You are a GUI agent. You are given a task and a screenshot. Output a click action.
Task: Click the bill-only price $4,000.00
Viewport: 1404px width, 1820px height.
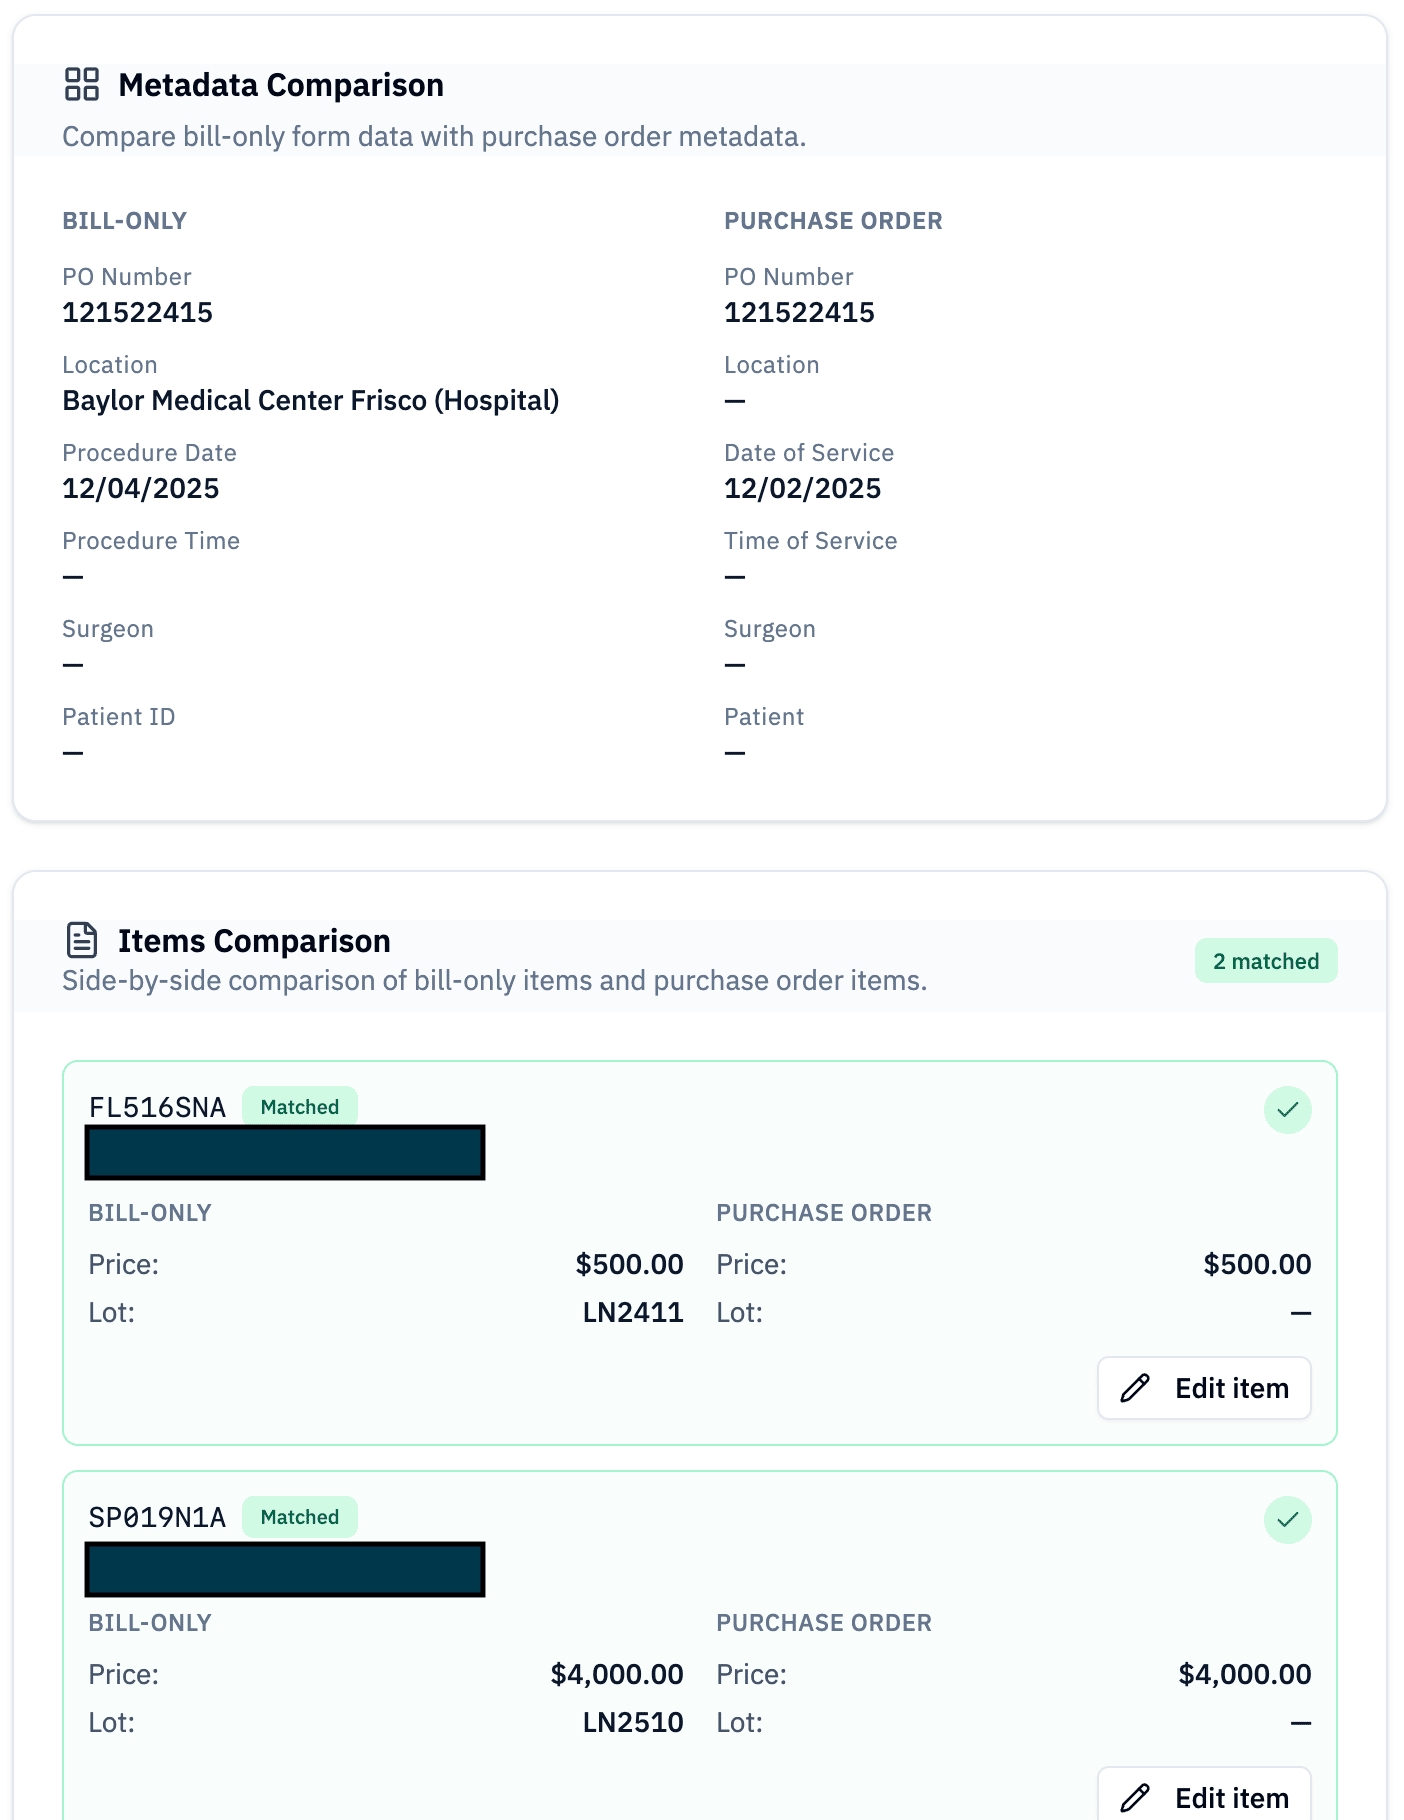click(617, 1675)
